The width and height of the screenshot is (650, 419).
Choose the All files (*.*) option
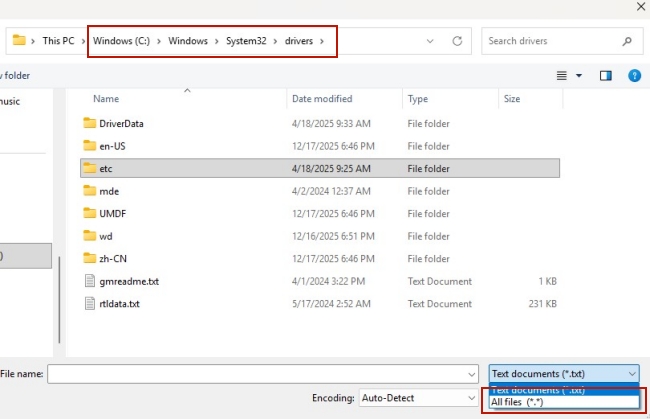click(564, 402)
